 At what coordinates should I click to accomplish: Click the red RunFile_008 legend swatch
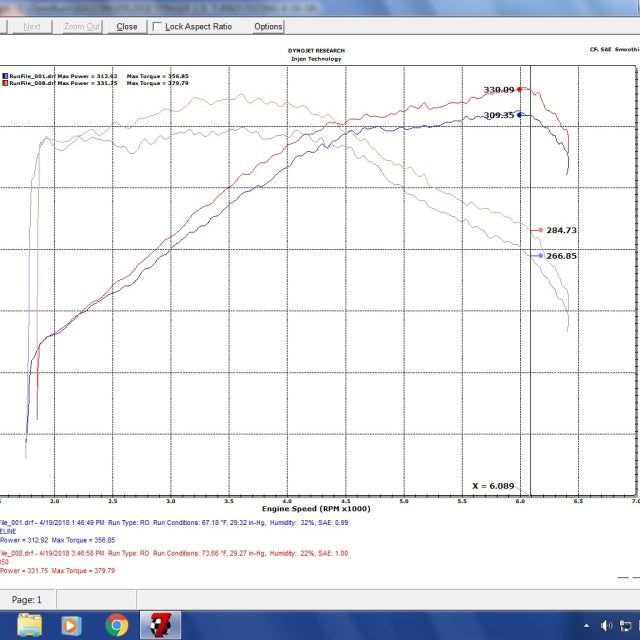point(3,83)
